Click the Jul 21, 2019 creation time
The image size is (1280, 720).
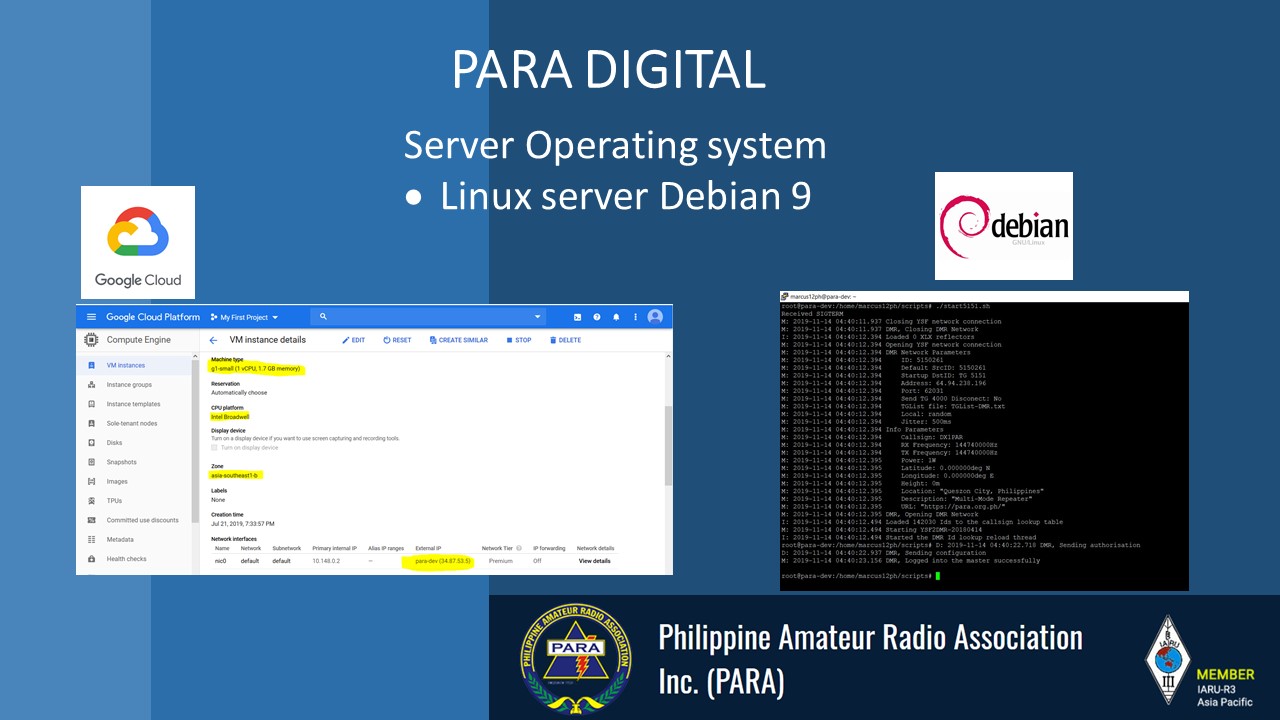coord(242,523)
